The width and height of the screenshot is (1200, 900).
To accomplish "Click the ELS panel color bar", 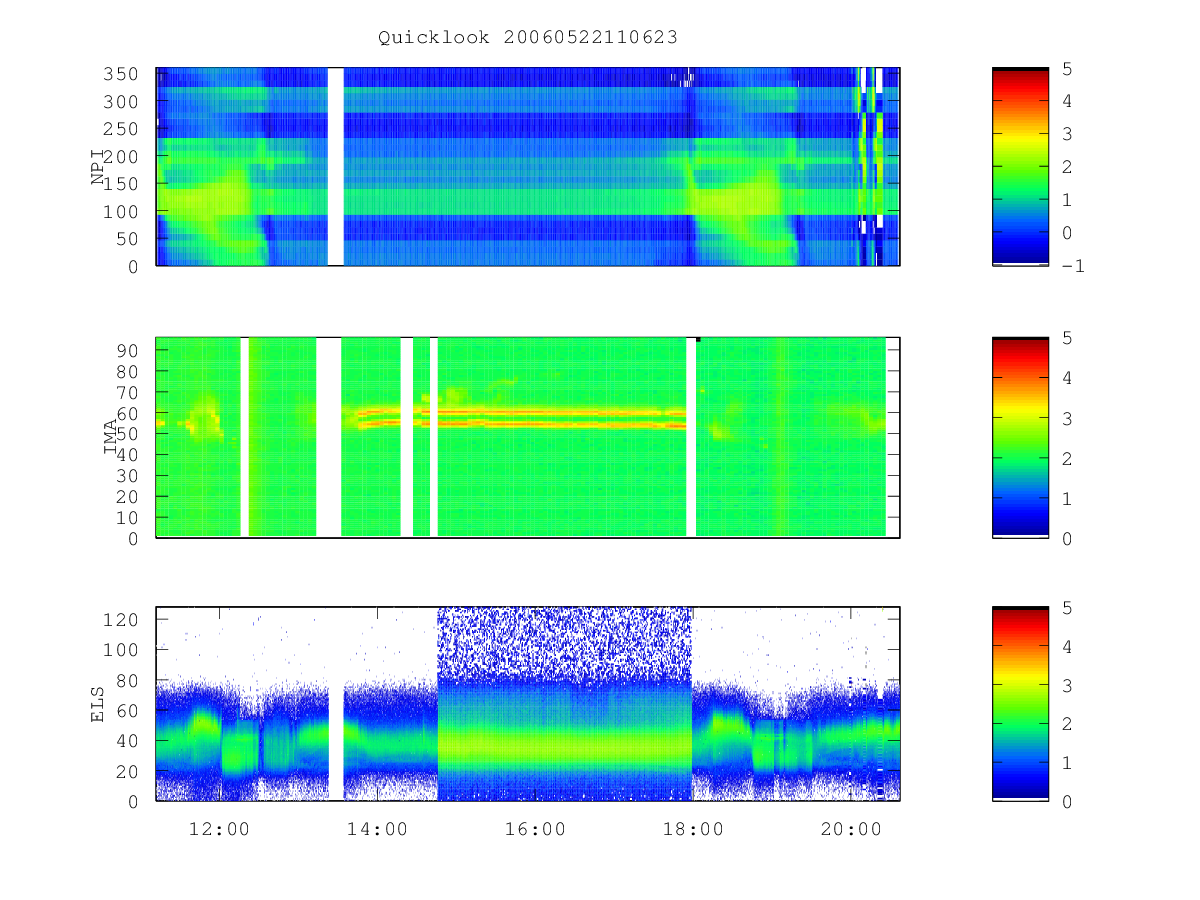I will (x=1020, y=704).
